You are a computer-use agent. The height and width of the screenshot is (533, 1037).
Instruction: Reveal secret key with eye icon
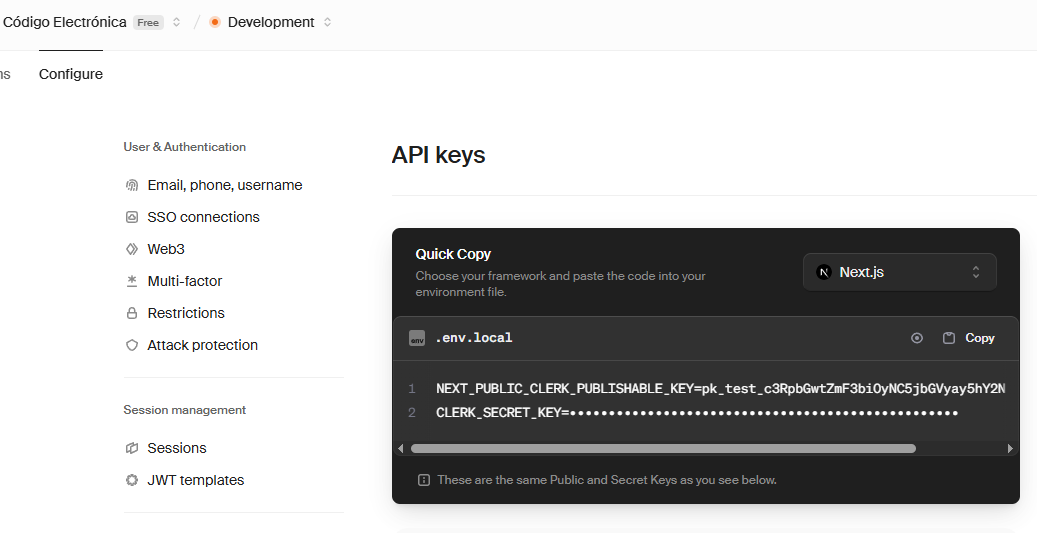pos(917,338)
